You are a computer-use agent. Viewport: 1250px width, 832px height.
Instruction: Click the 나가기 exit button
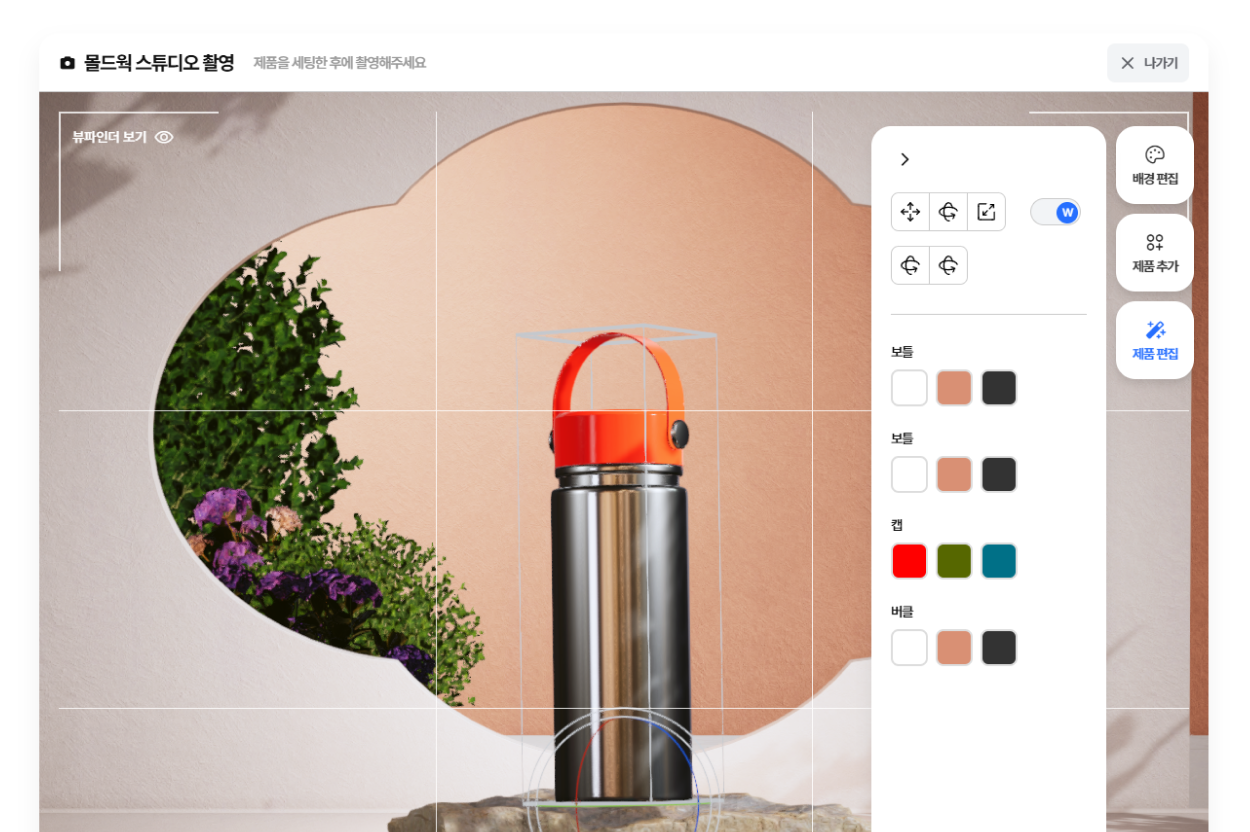pyautogui.click(x=1148, y=63)
